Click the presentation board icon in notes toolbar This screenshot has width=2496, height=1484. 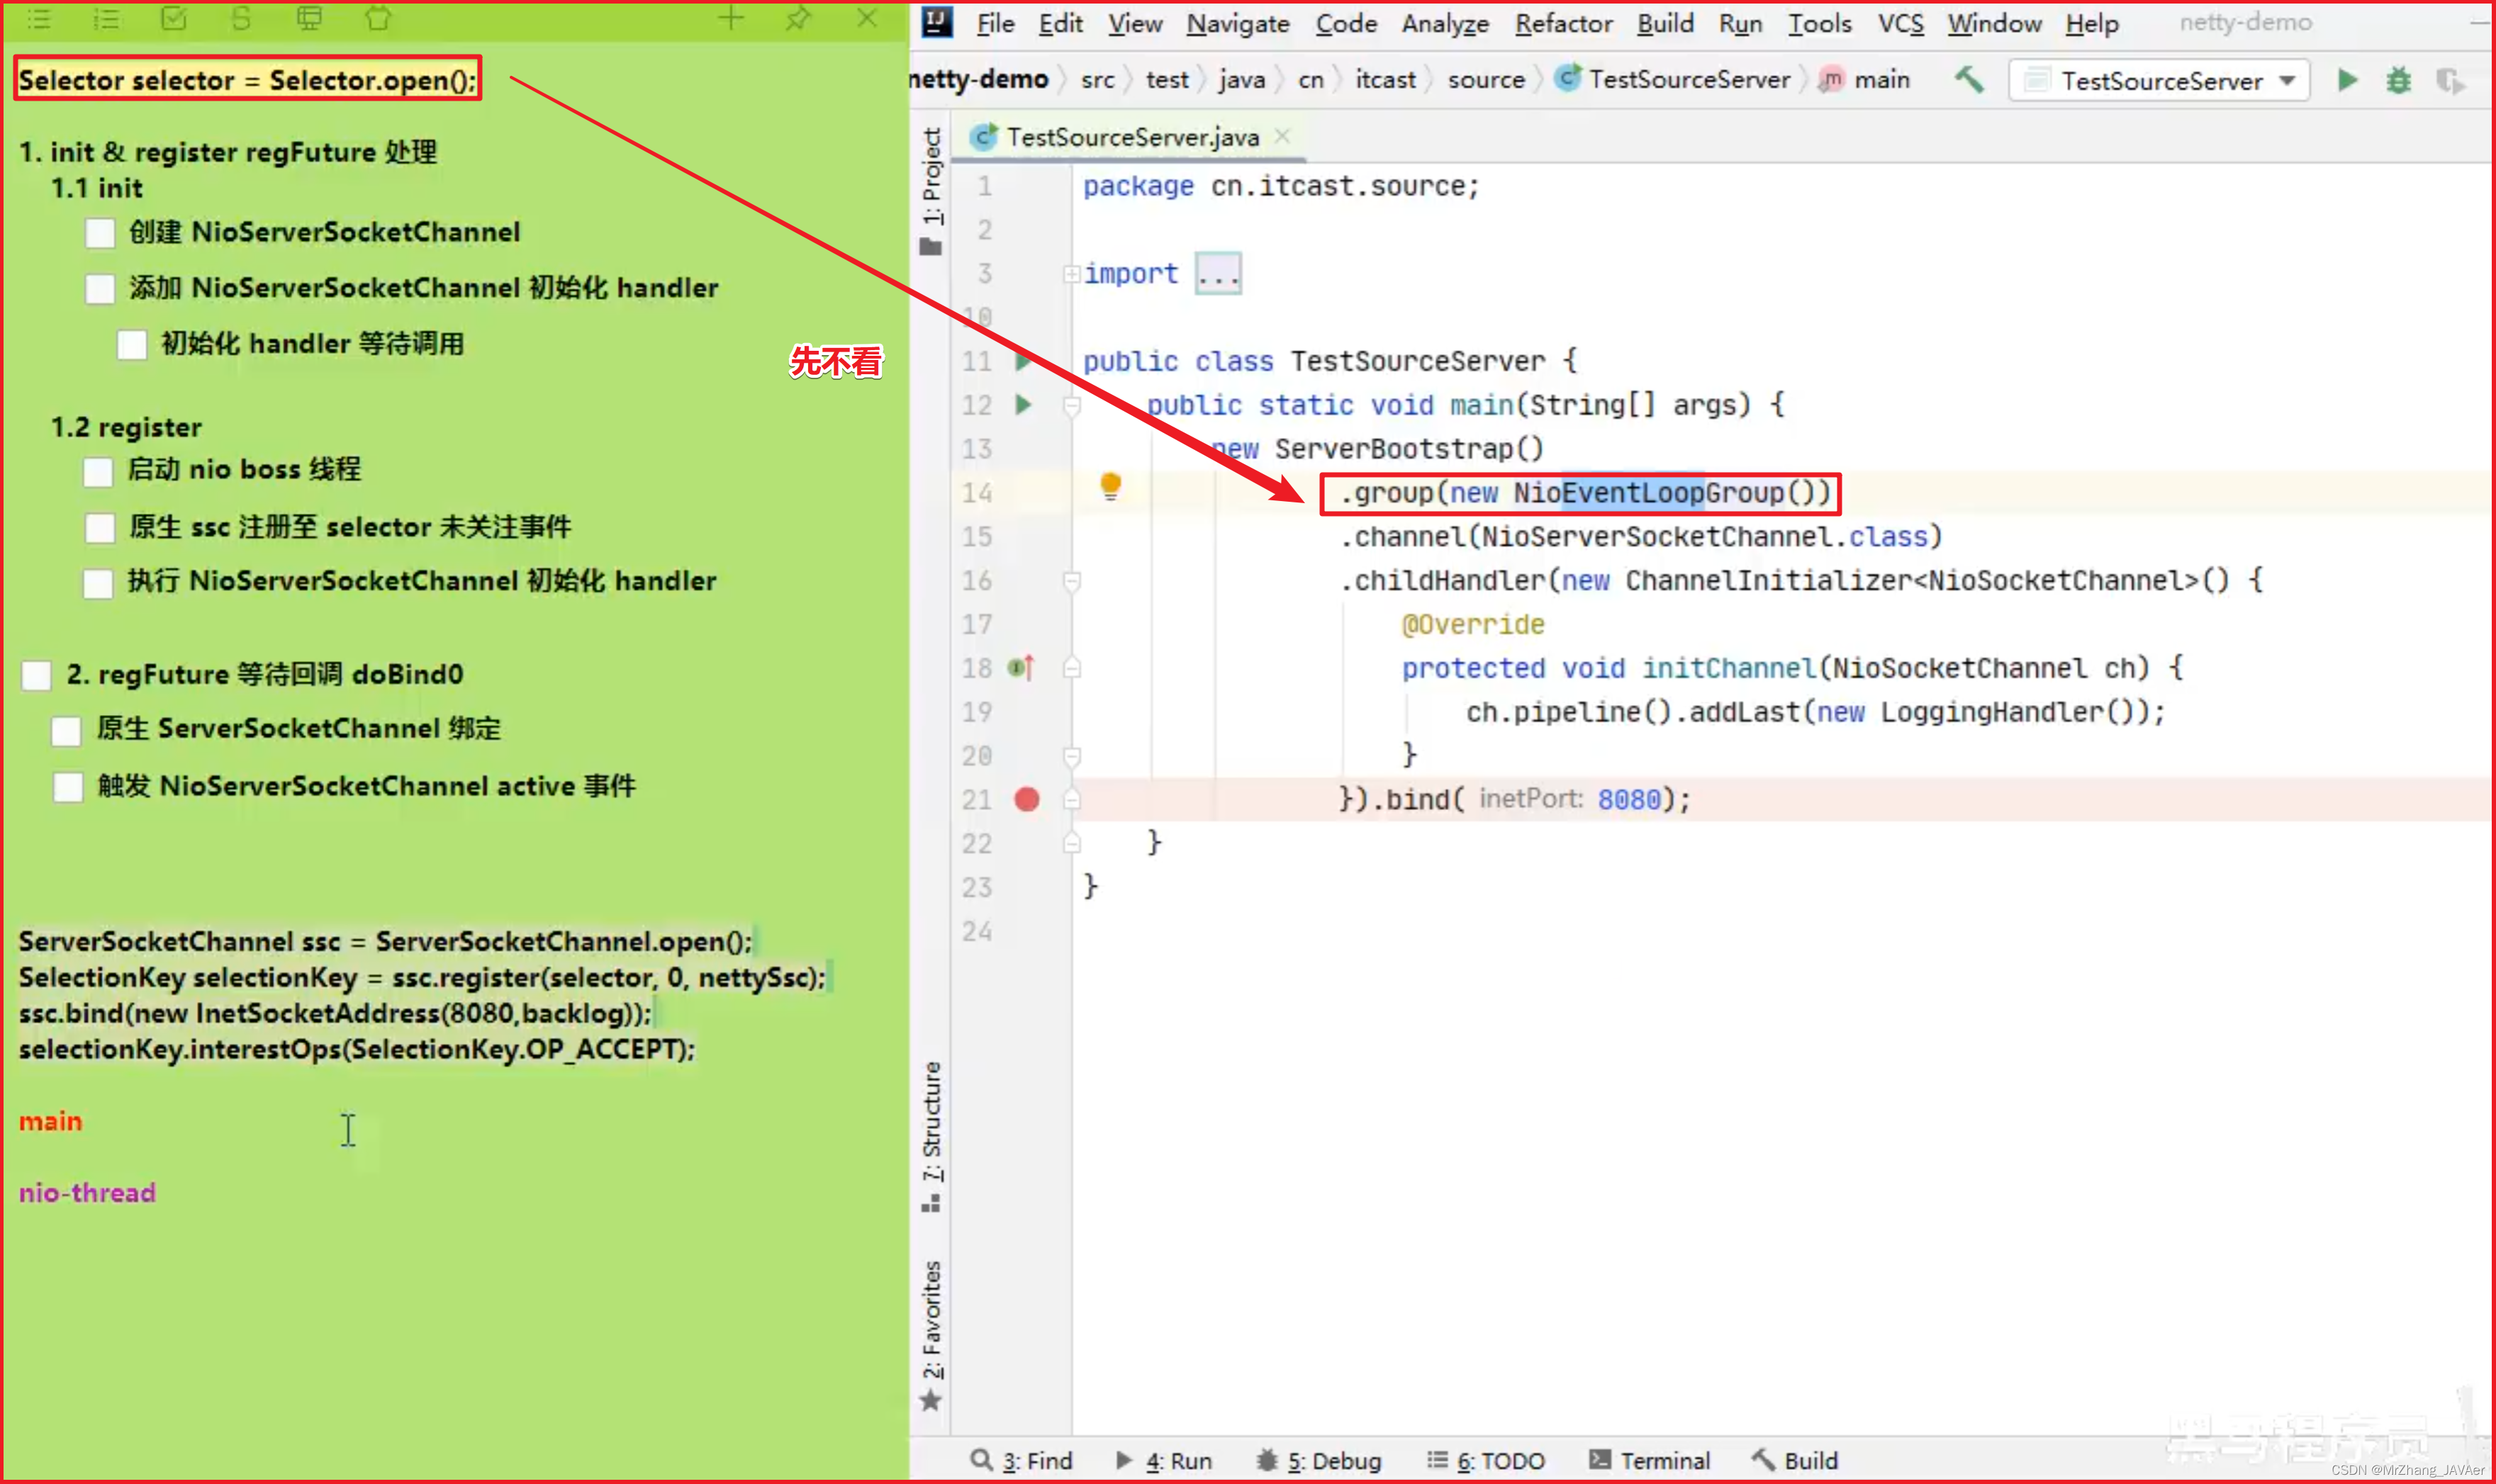(310, 18)
